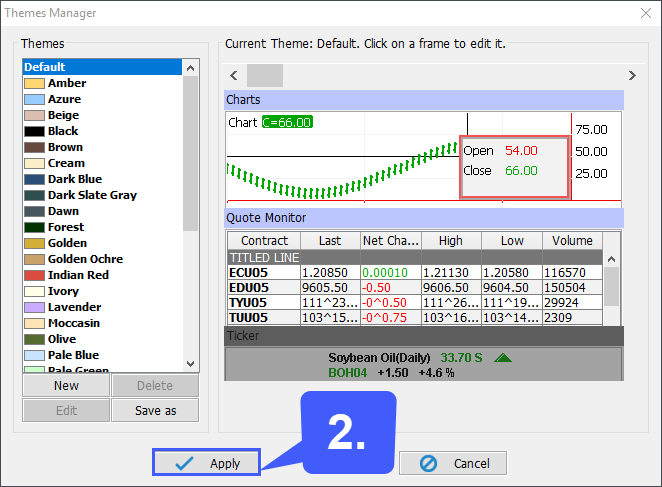Click the 116570 volume cell
662x487 pixels.
pyautogui.click(x=572, y=273)
